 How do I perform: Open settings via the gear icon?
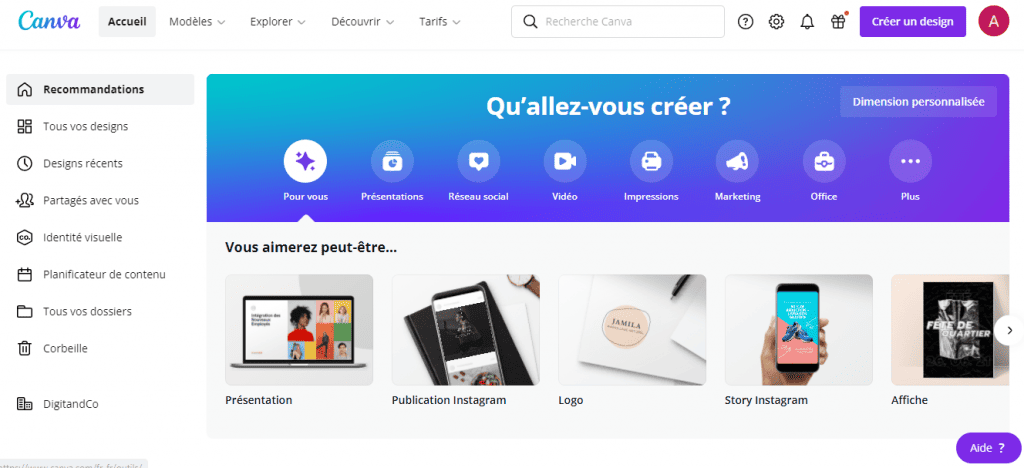(776, 22)
